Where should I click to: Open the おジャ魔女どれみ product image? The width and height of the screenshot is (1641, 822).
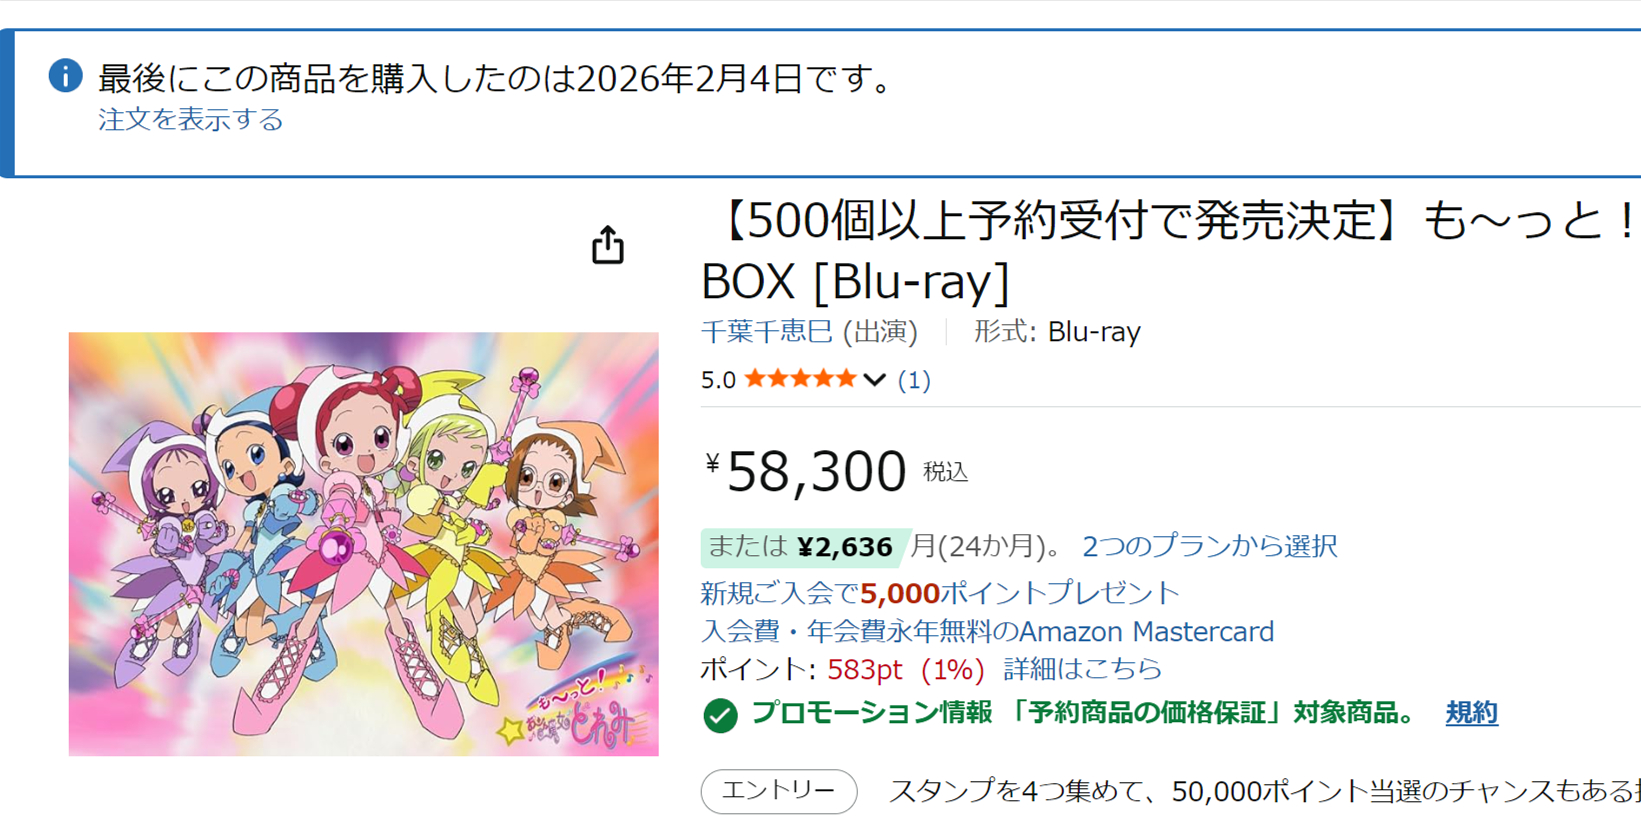coord(363,543)
